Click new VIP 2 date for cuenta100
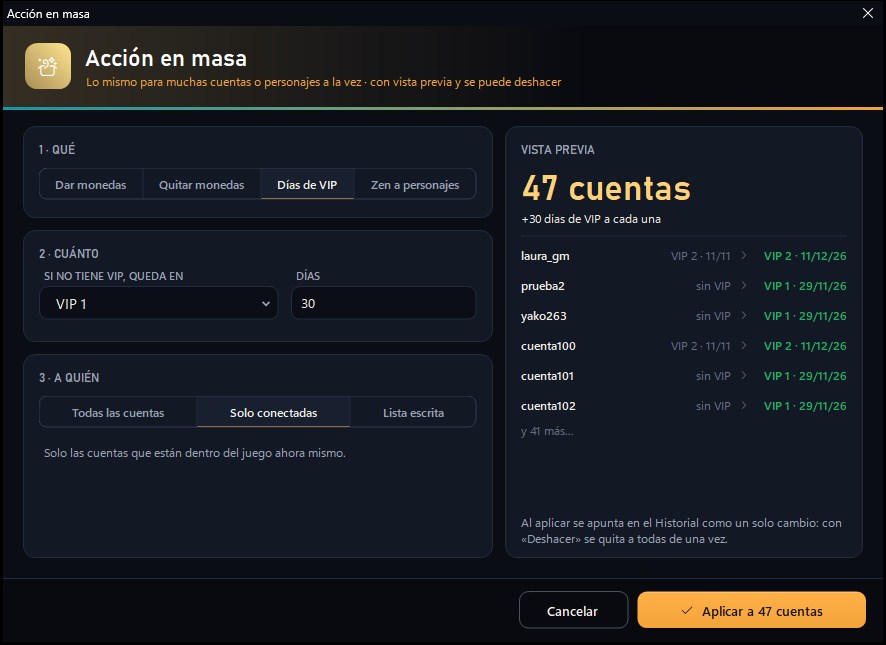The height and width of the screenshot is (645, 886). coord(805,346)
